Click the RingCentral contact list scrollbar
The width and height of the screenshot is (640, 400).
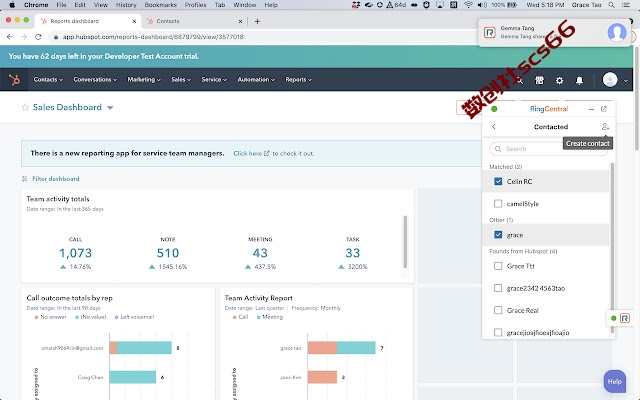point(612,248)
